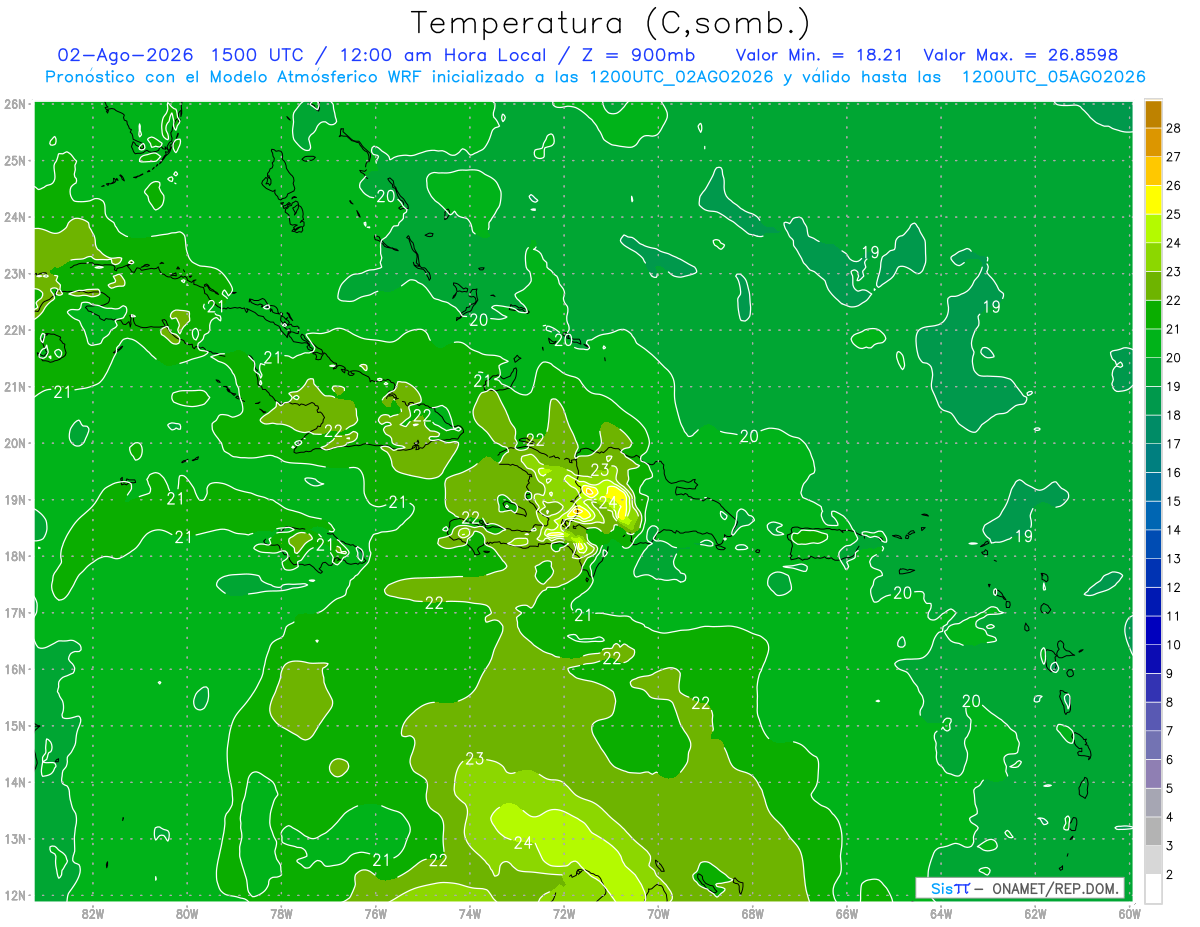The width and height of the screenshot is (1200, 927).
Task: Click the "ONAMET/REP.DOM." credit label
Action: pyautogui.click(x=1054, y=889)
